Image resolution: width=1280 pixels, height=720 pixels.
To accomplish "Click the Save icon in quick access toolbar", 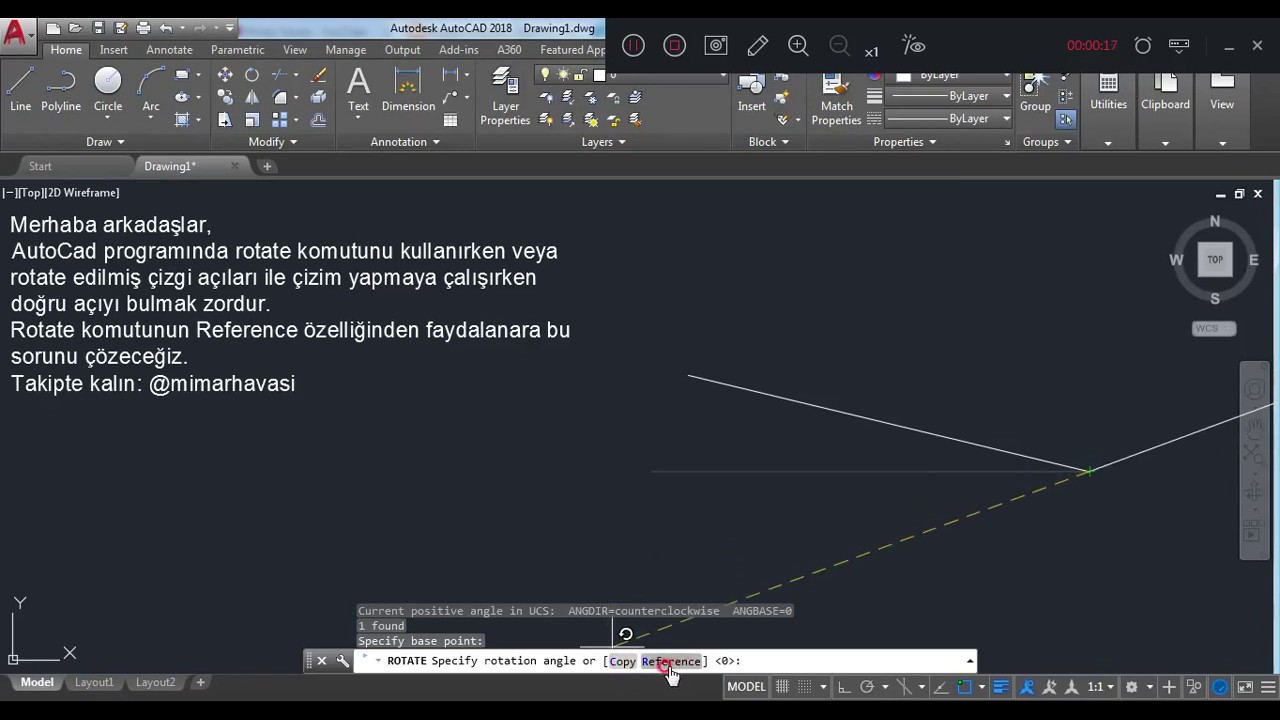I will pyautogui.click(x=98, y=28).
